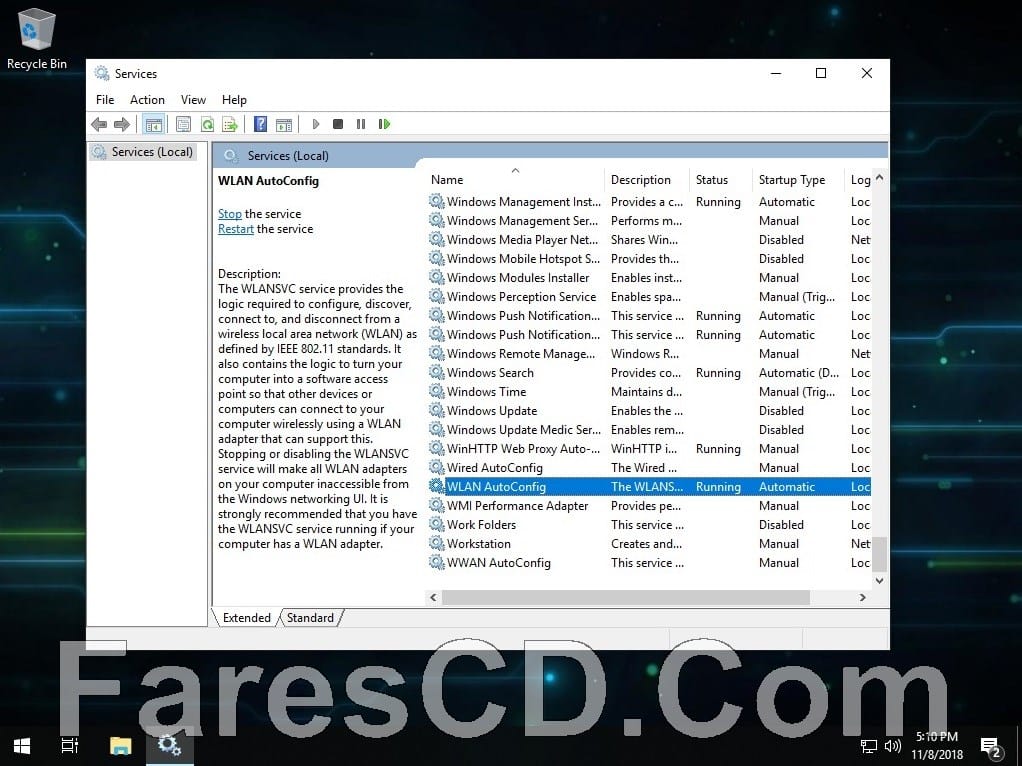Click the Stop Service square icon

coord(338,124)
